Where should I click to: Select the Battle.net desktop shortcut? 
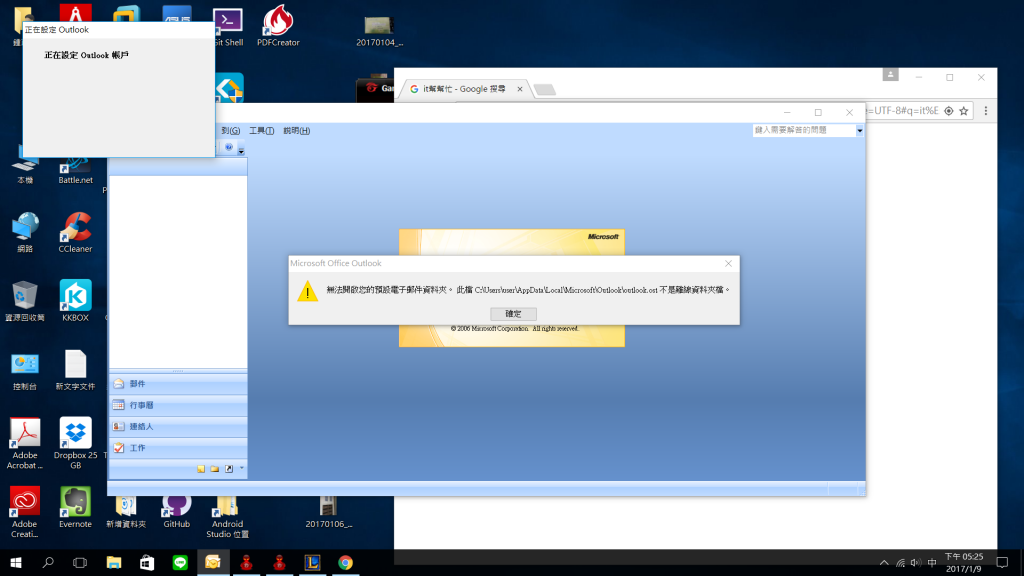click(x=76, y=171)
